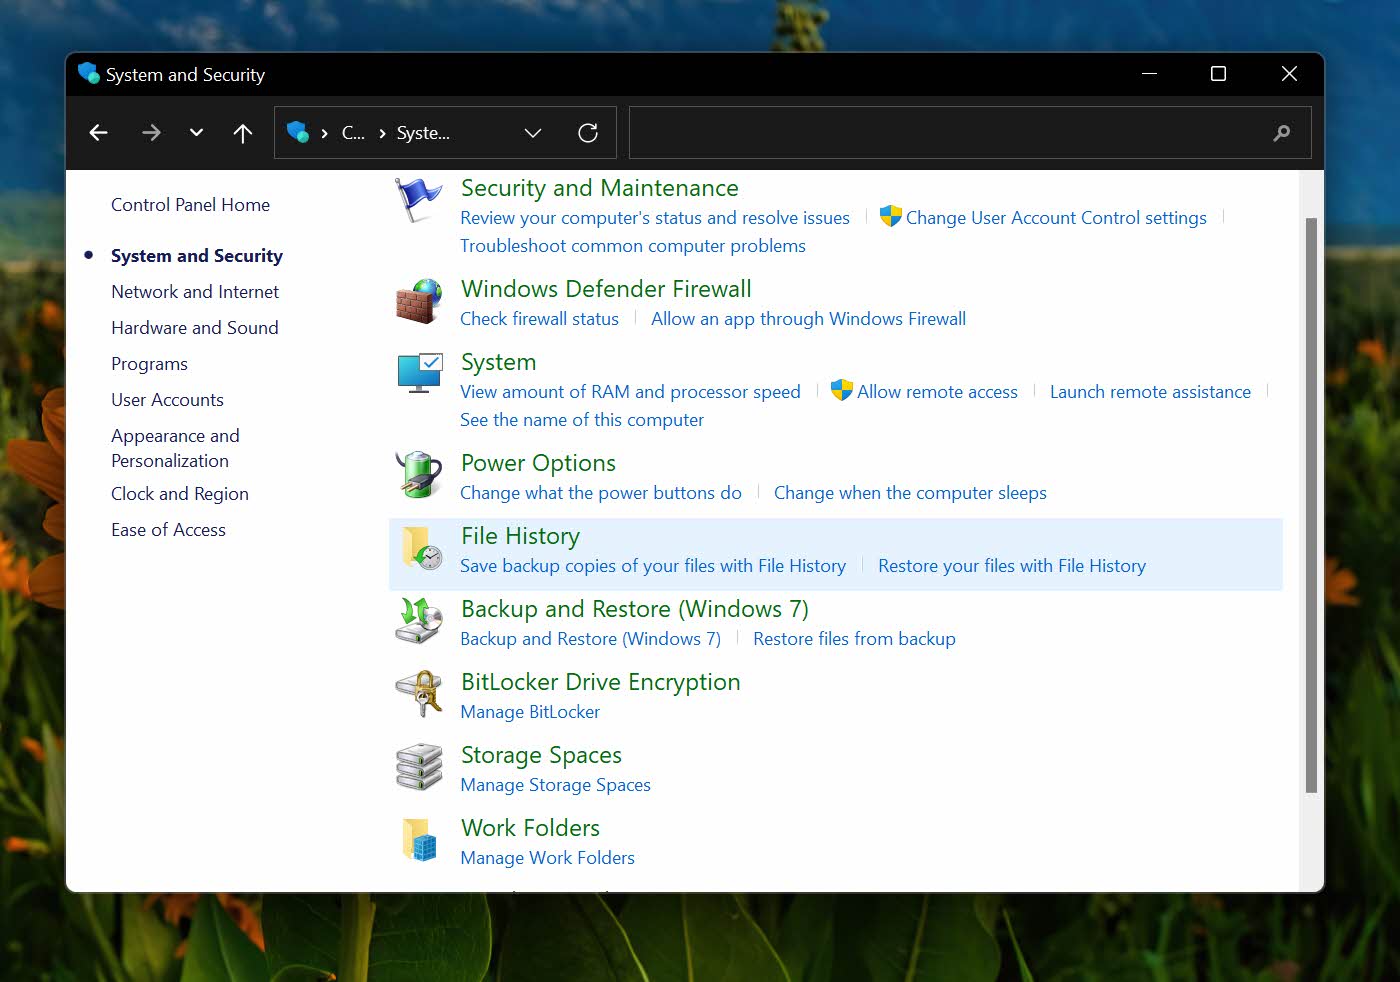Click Restore files from backup
This screenshot has height=982, width=1400.
pos(854,639)
